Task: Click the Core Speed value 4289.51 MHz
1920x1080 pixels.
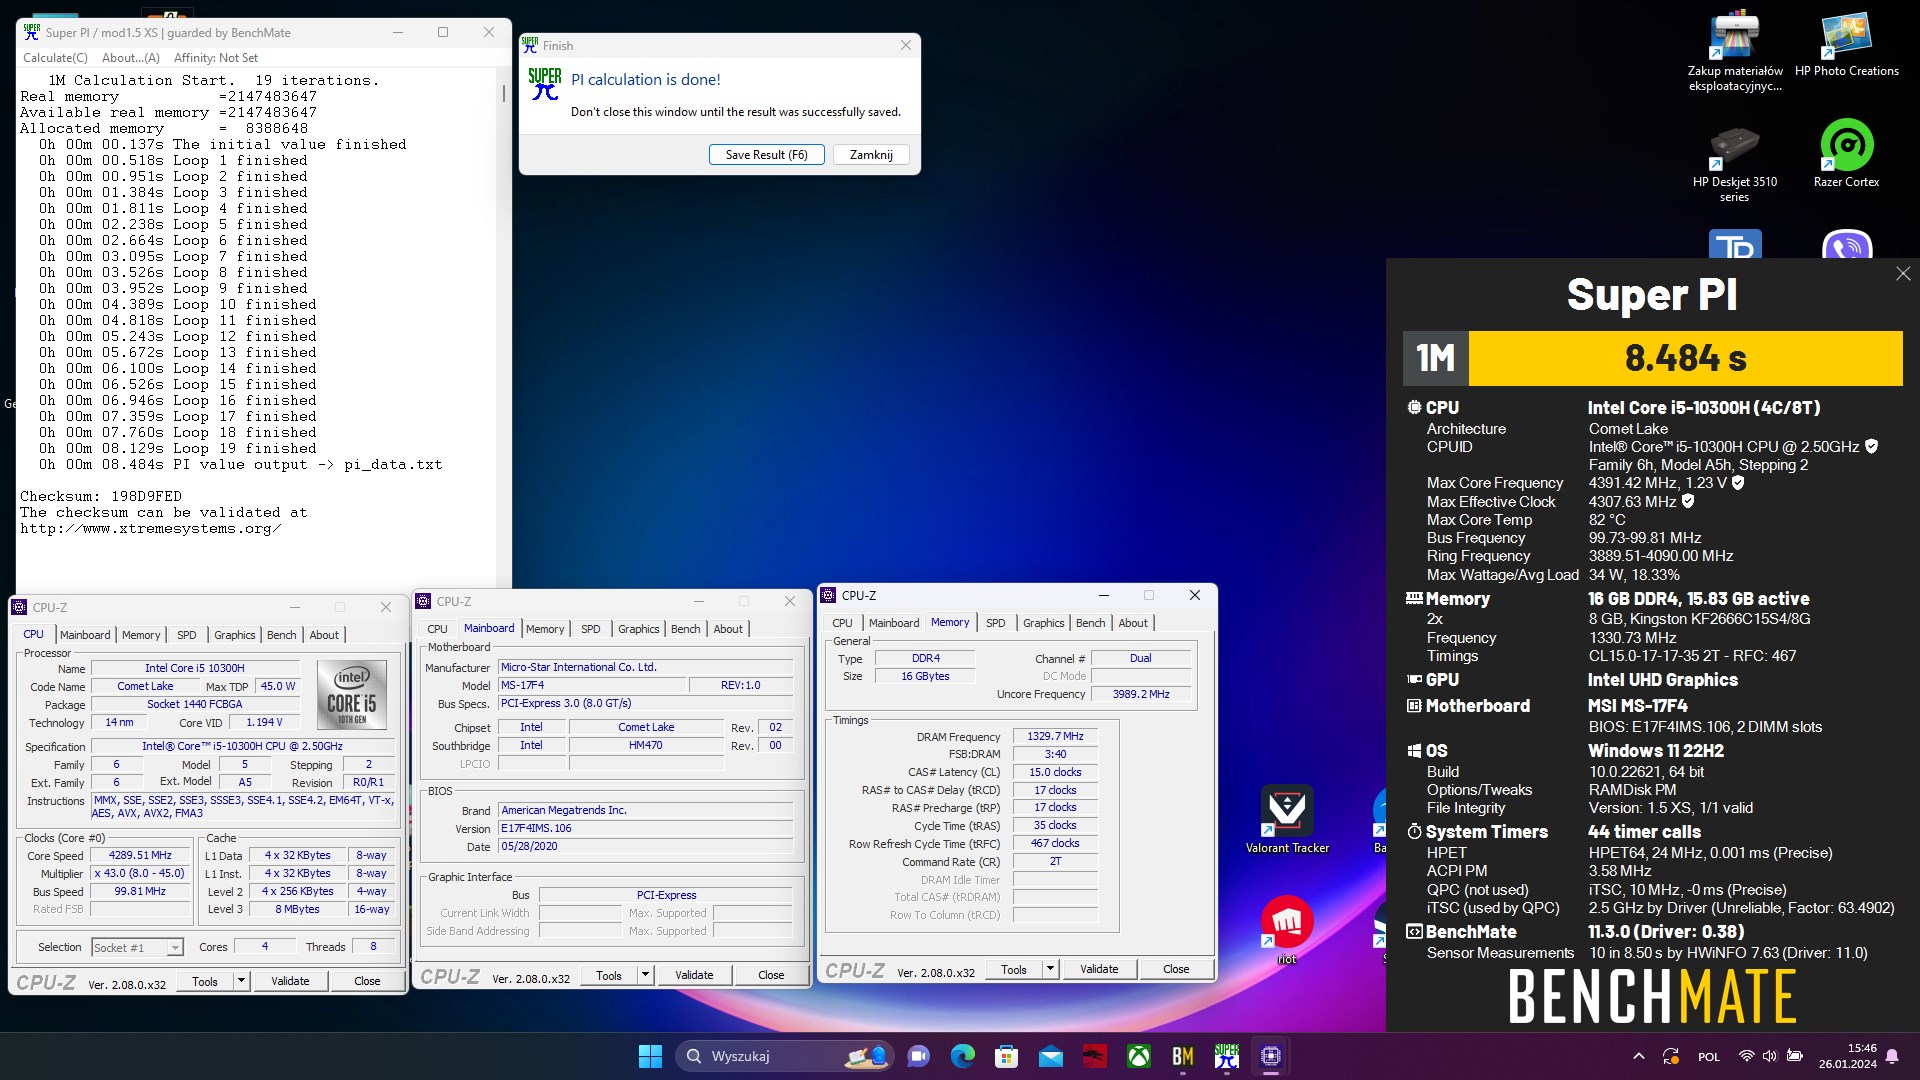Action: click(x=140, y=856)
